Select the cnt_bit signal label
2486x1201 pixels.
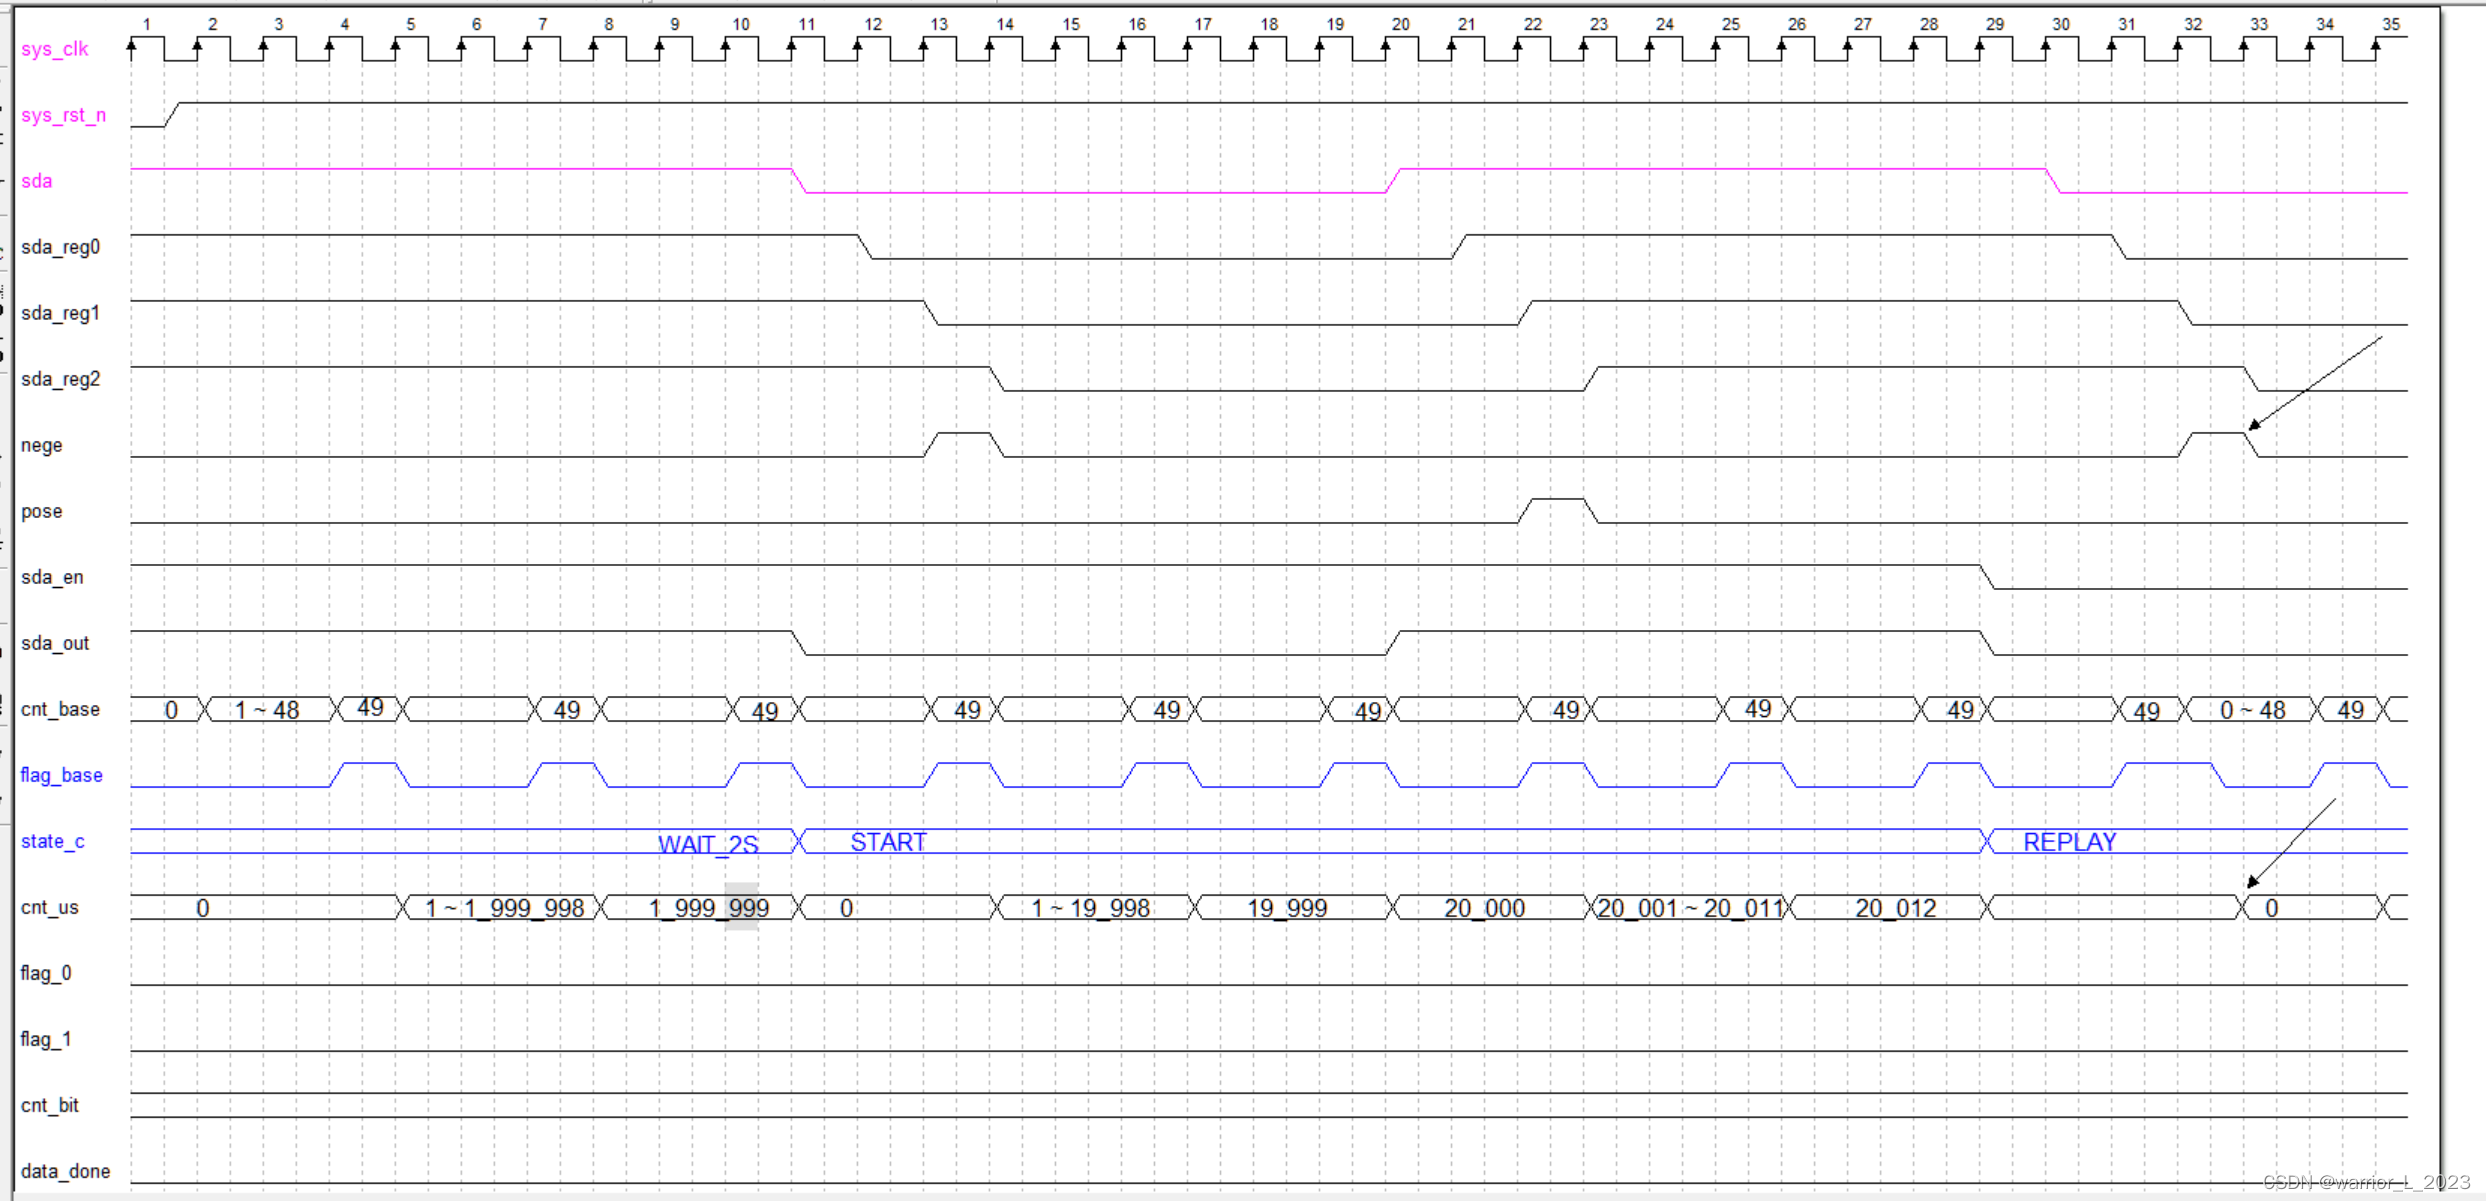tap(49, 1105)
